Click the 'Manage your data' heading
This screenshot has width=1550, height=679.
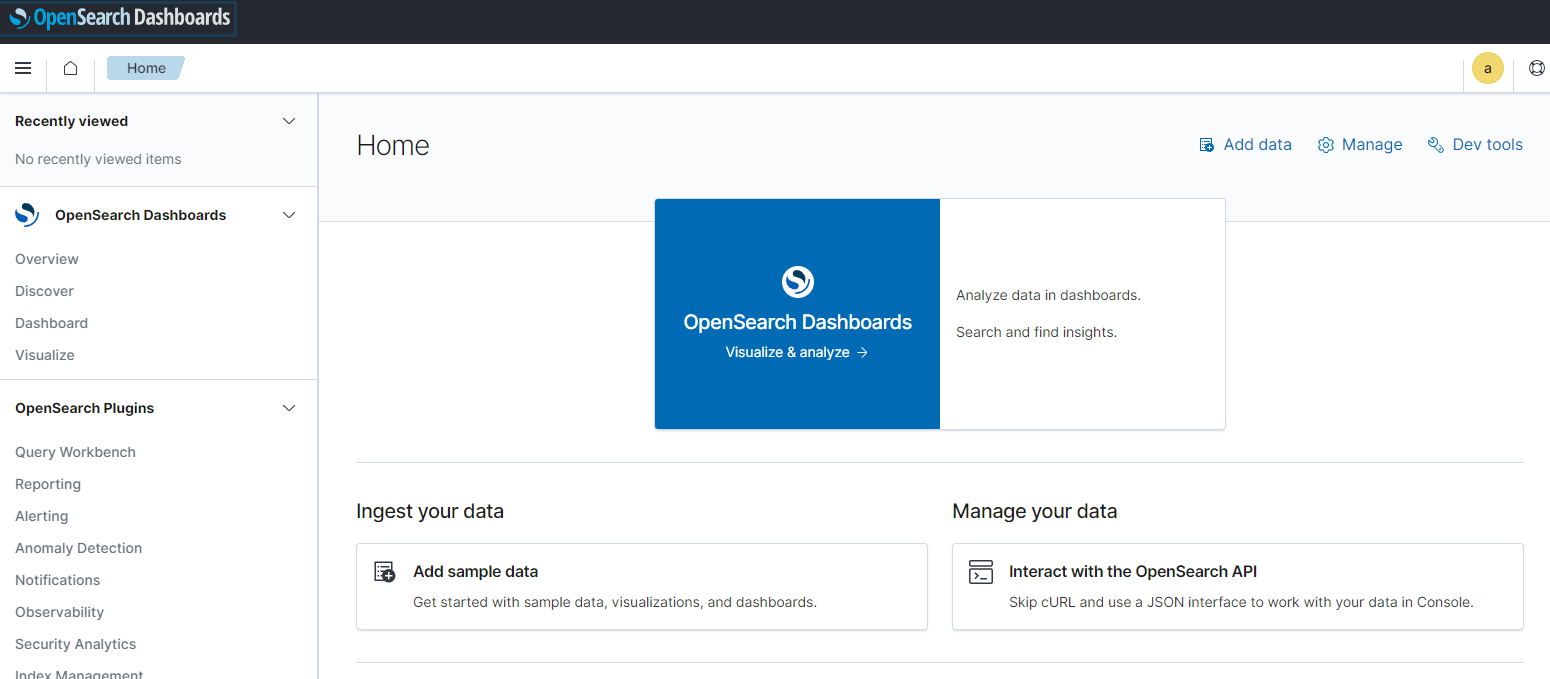pos(1035,512)
